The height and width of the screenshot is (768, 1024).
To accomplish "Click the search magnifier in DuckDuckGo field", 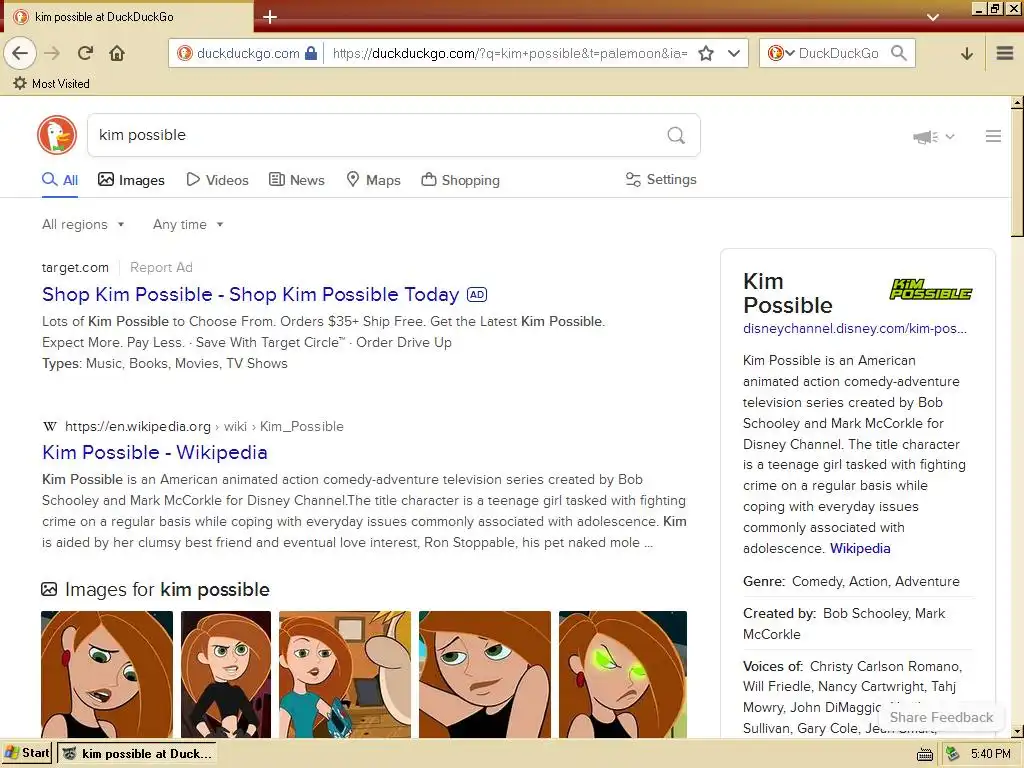I will [676, 135].
